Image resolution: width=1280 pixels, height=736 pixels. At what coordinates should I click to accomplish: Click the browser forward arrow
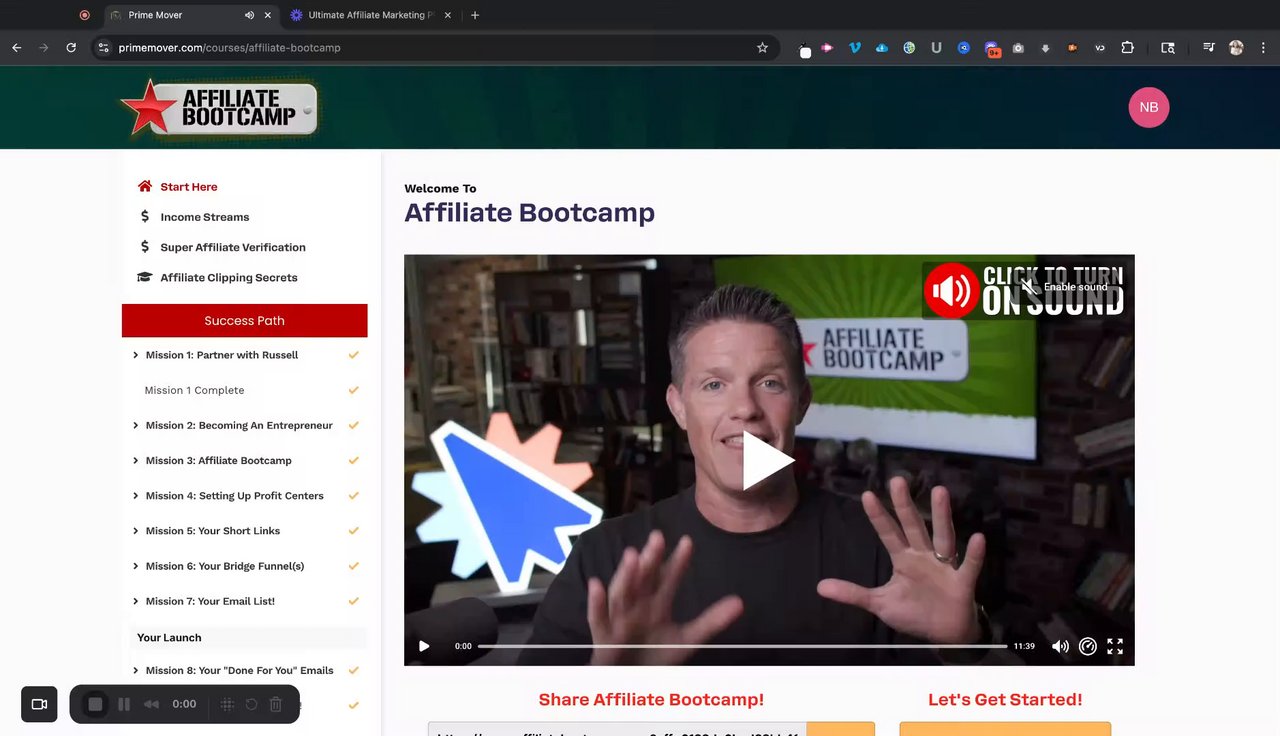click(x=43, y=47)
